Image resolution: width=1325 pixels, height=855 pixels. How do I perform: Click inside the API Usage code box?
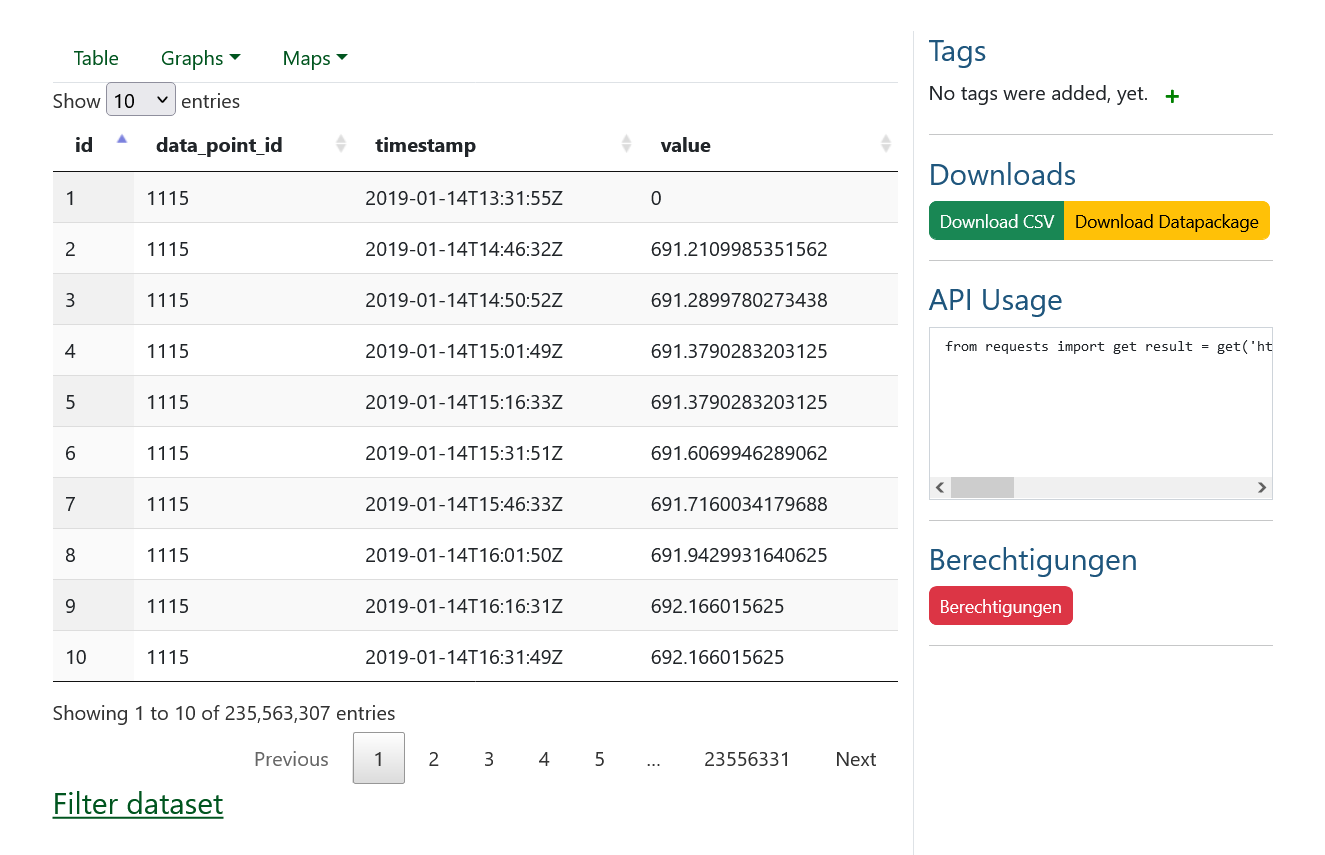(1100, 402)
